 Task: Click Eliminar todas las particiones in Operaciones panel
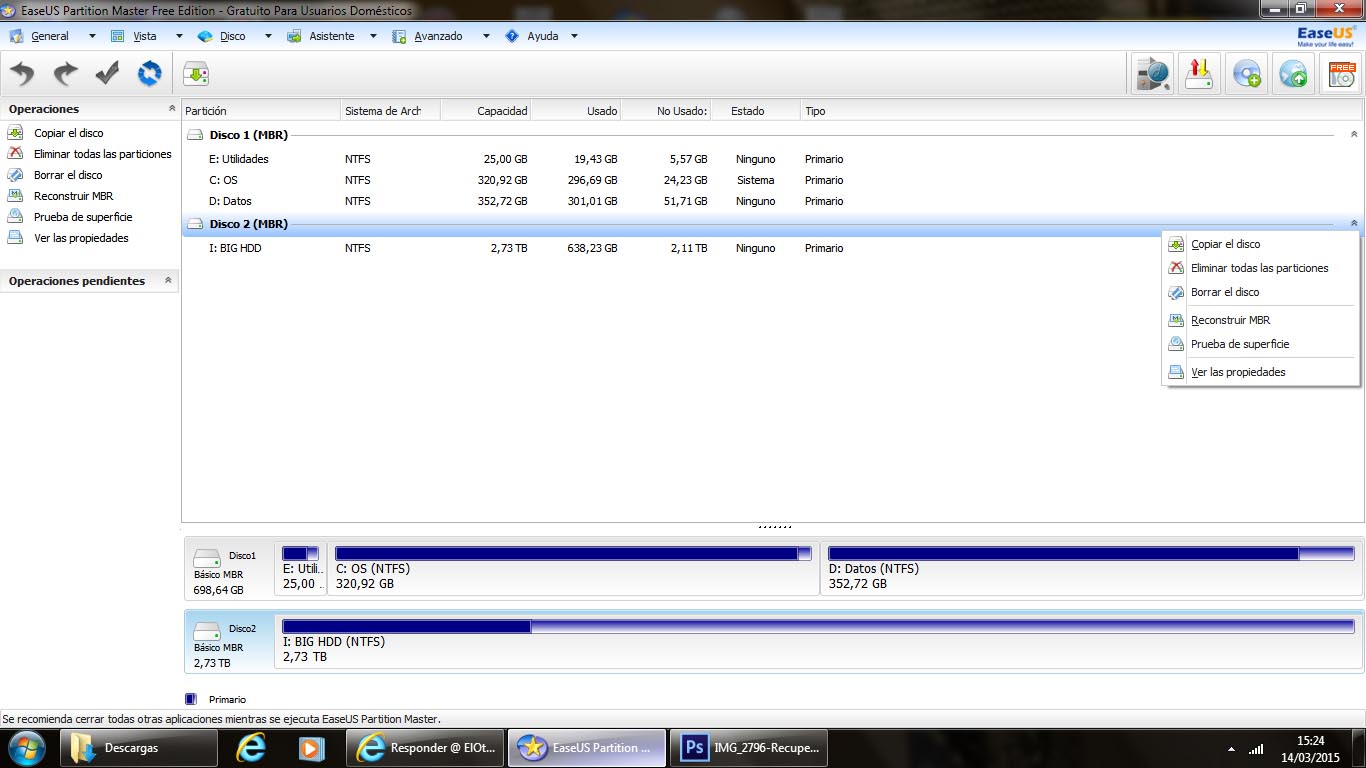[x=103, y=154]
